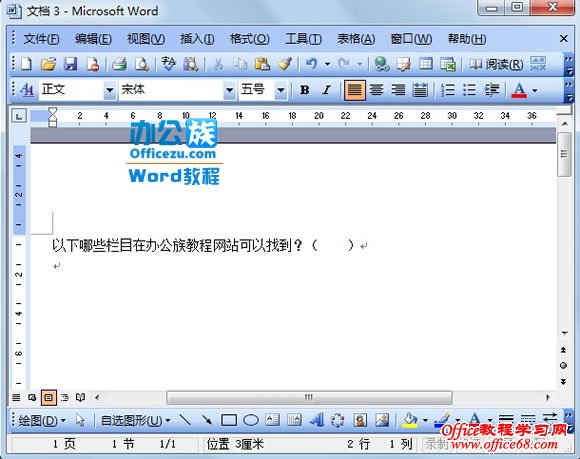
Task: Toggle Italic formatting
Action: point(326,90)
